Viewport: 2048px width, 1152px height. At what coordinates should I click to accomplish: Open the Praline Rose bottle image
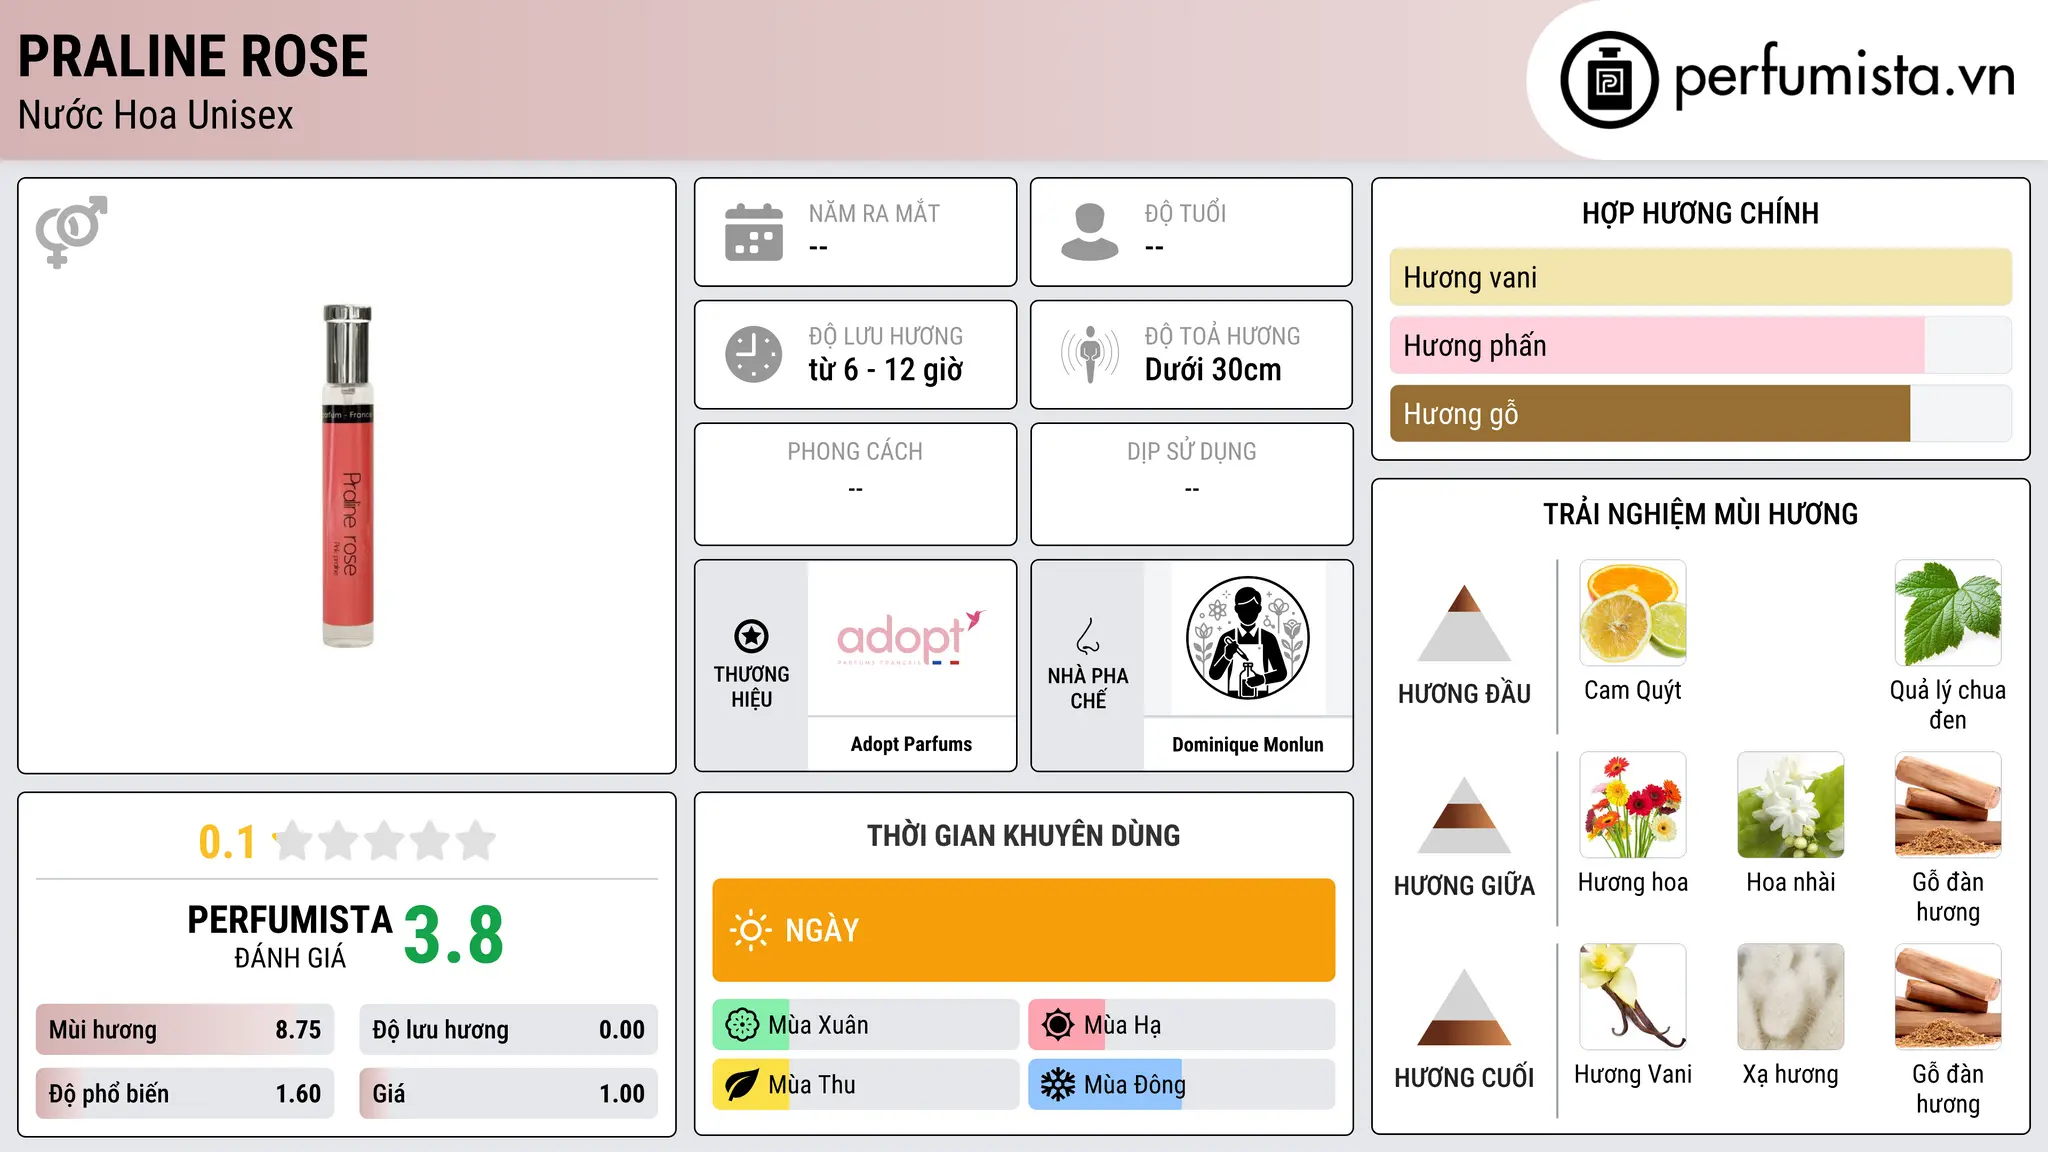click(347, 475)
